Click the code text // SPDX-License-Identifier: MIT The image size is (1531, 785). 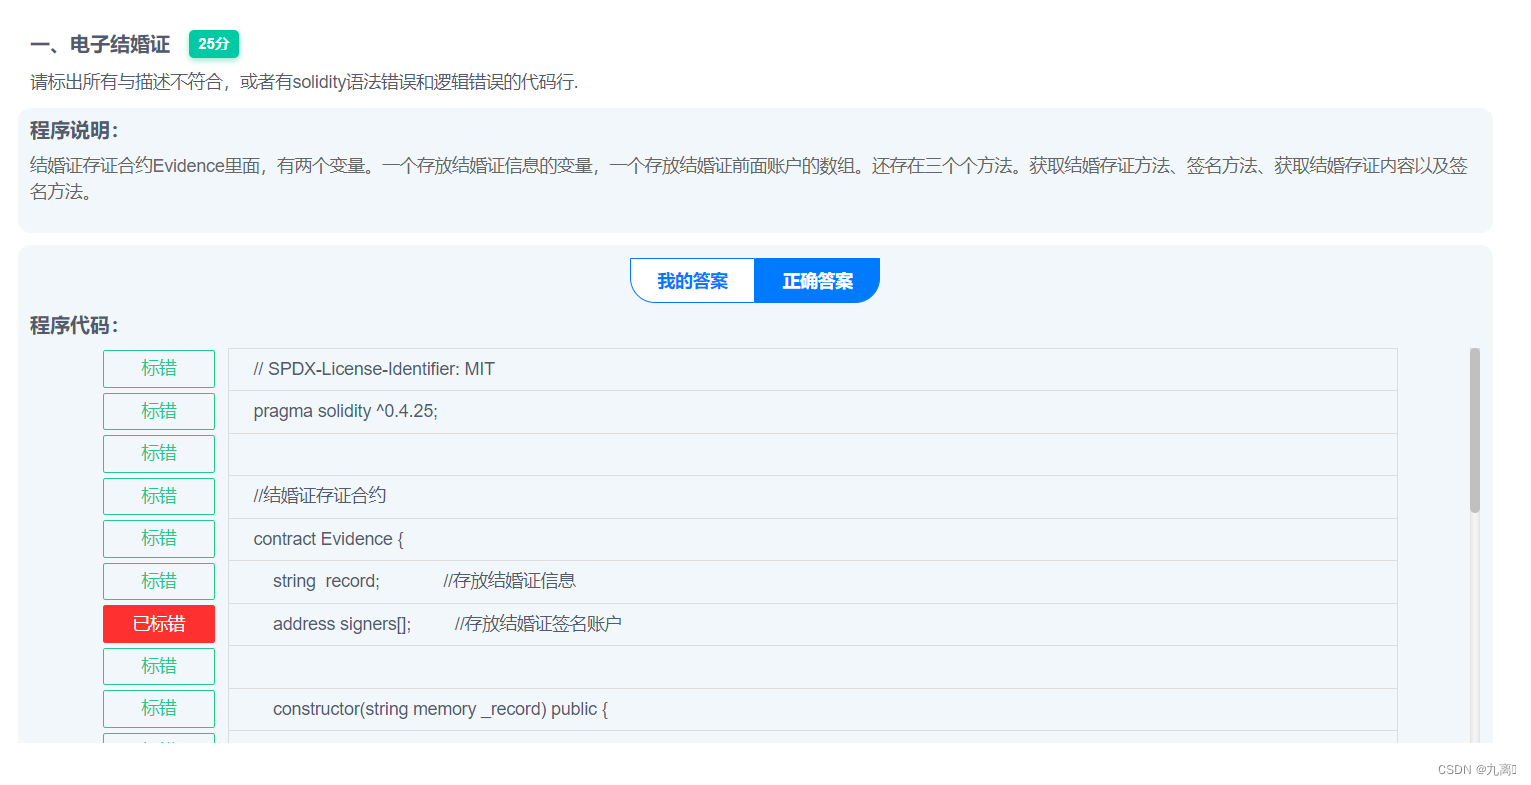374,369
